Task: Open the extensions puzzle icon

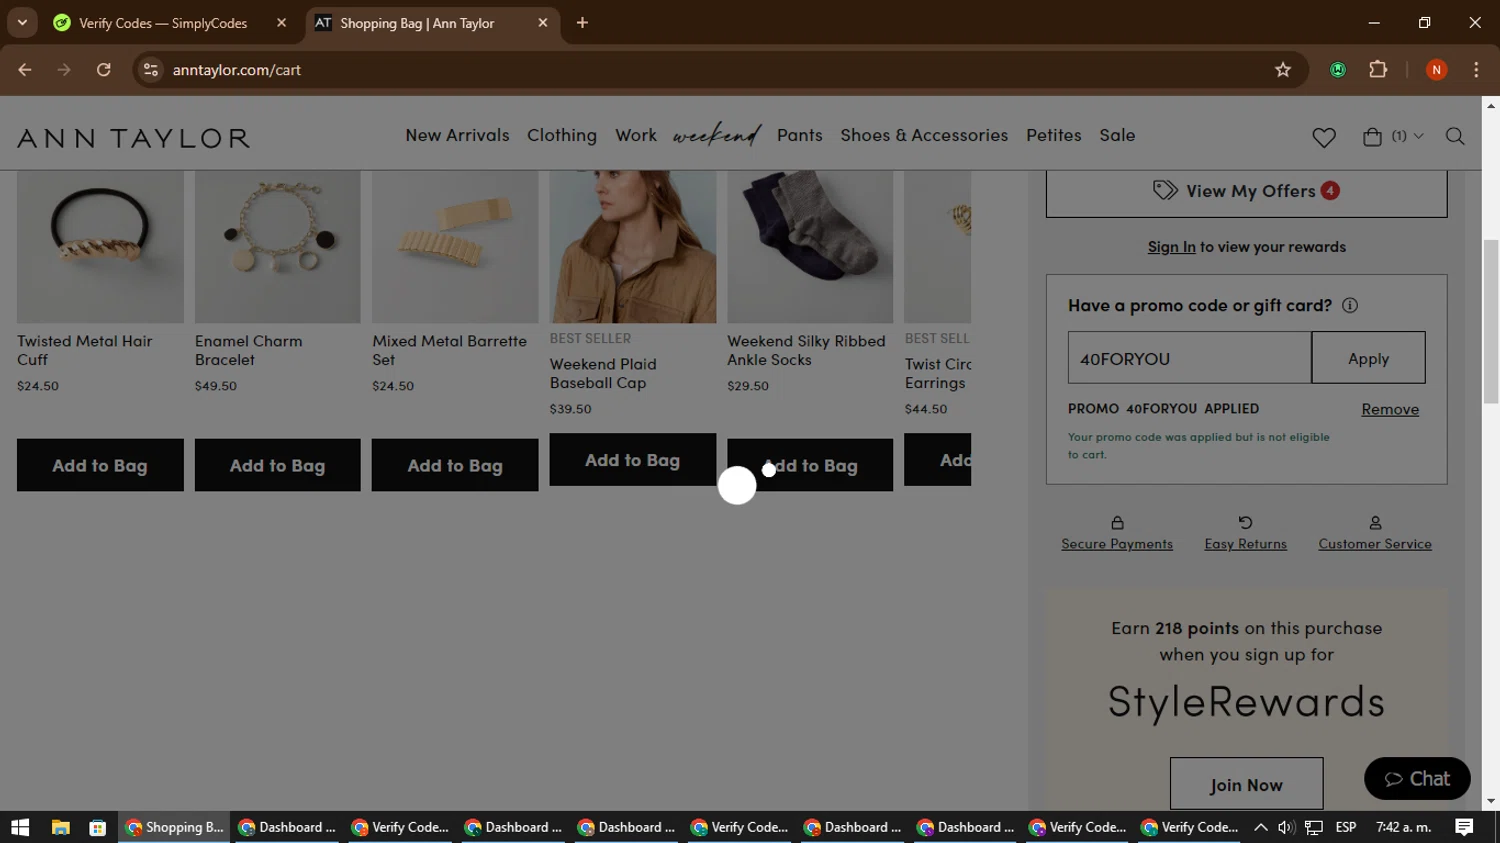Action: tap(1378, 70)
